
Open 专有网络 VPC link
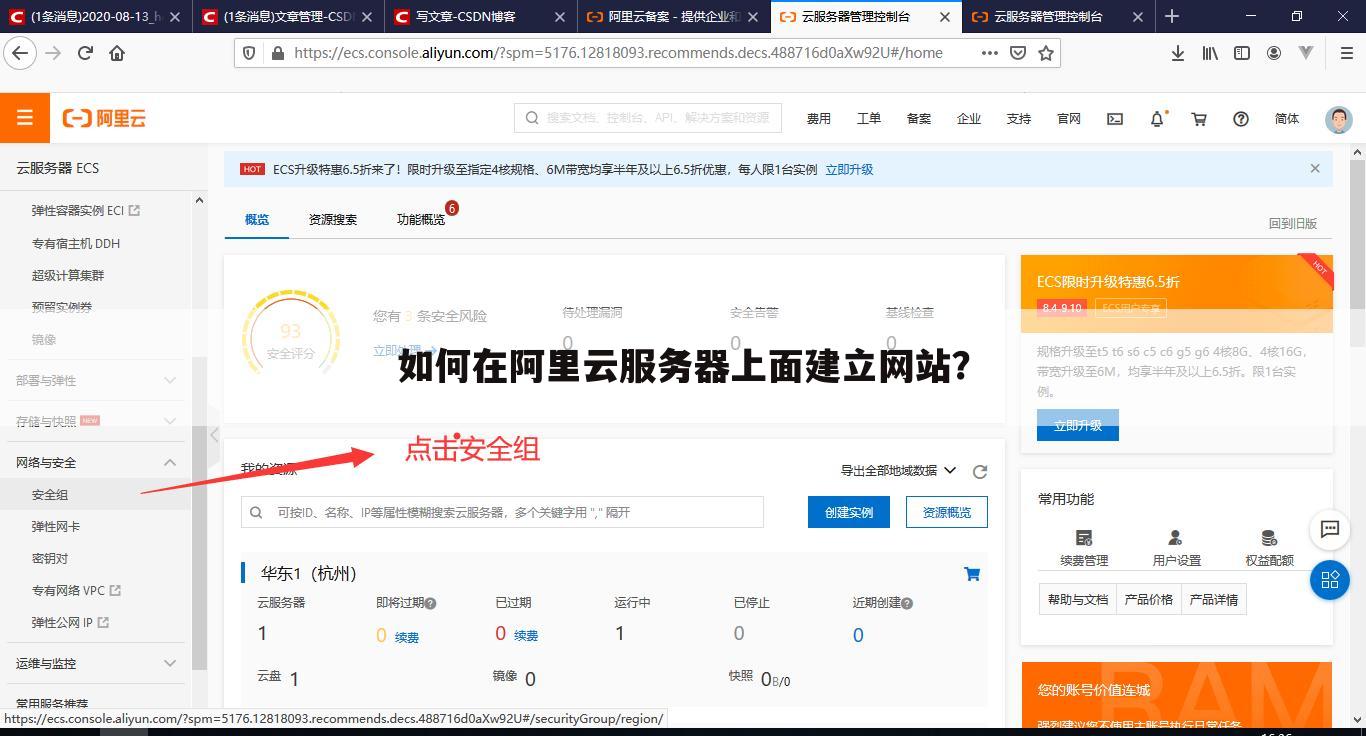tap(76, 590)
